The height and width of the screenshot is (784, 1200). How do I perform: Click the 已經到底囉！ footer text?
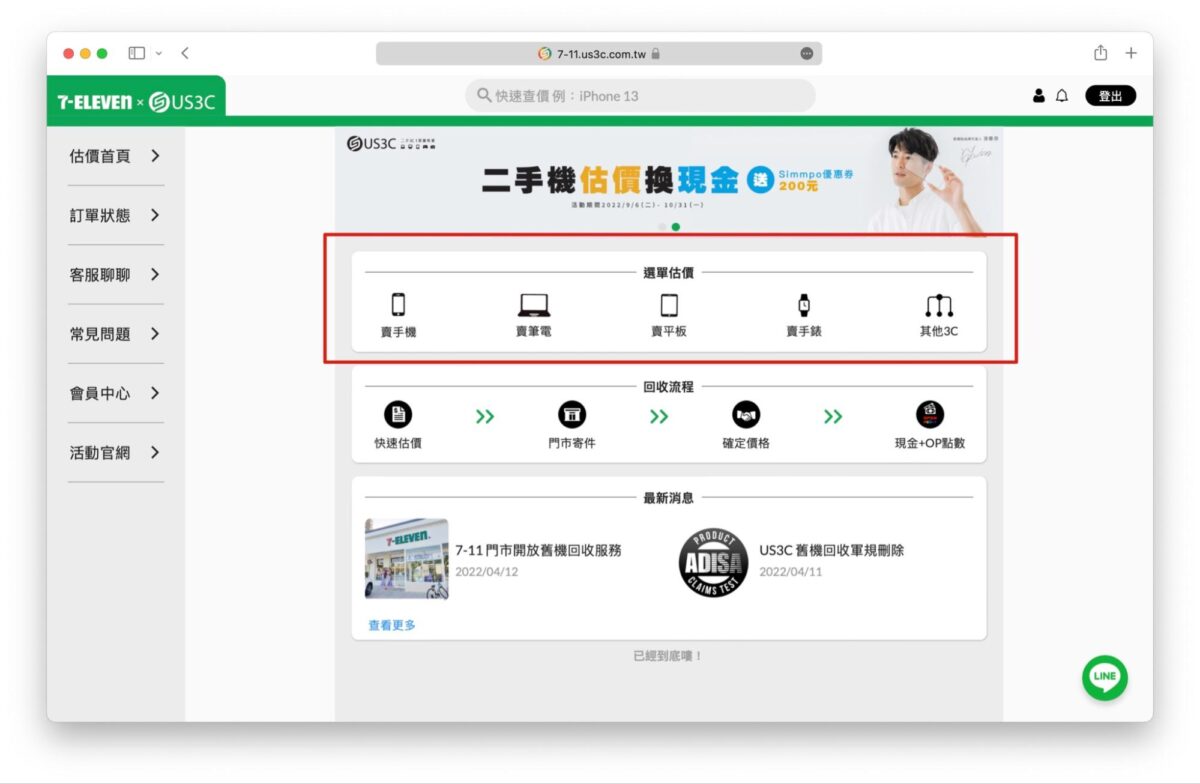tap(668, 656)
